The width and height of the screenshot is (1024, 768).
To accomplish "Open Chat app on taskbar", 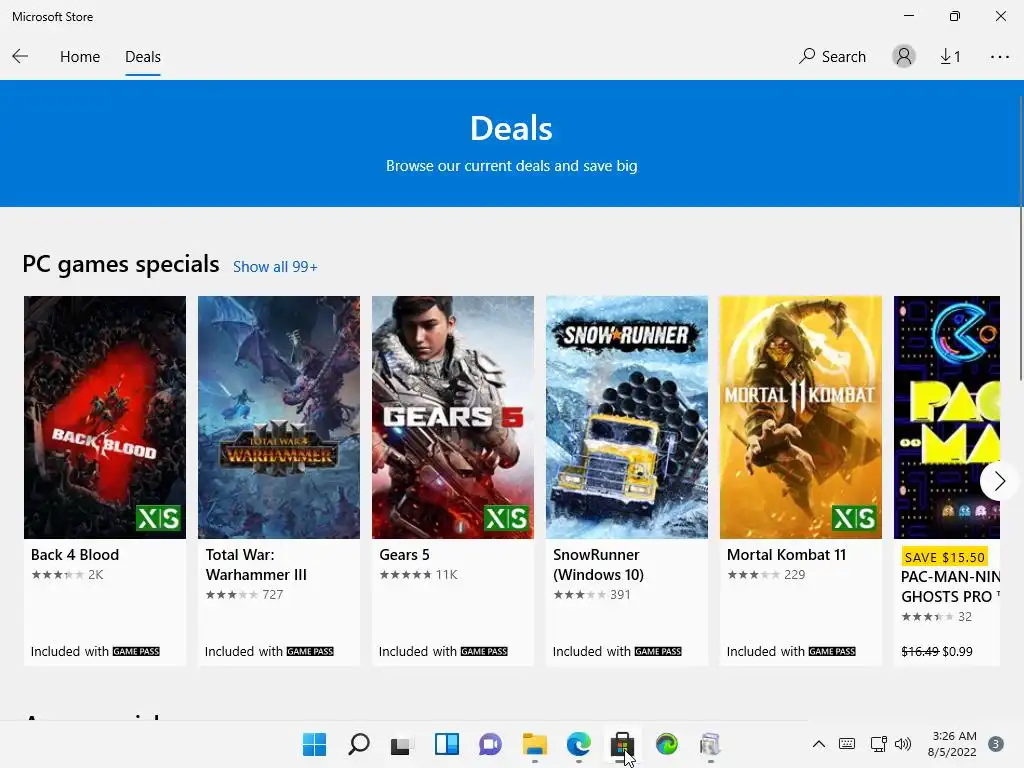I will coord(490,744).
